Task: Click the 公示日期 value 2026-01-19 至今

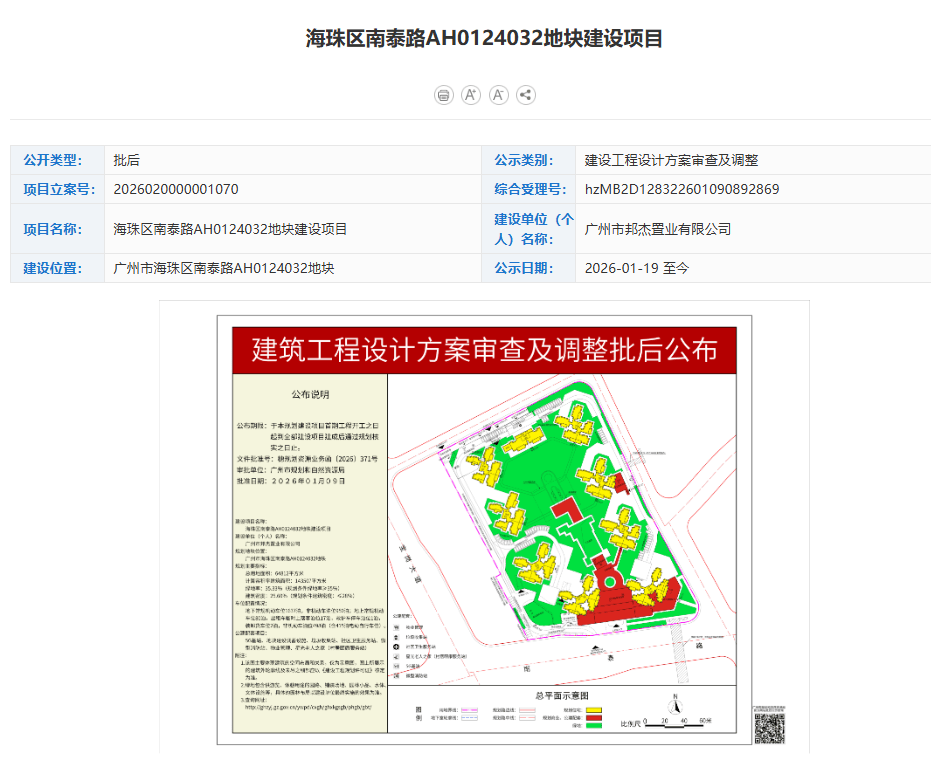Action: tap(636, 268)
